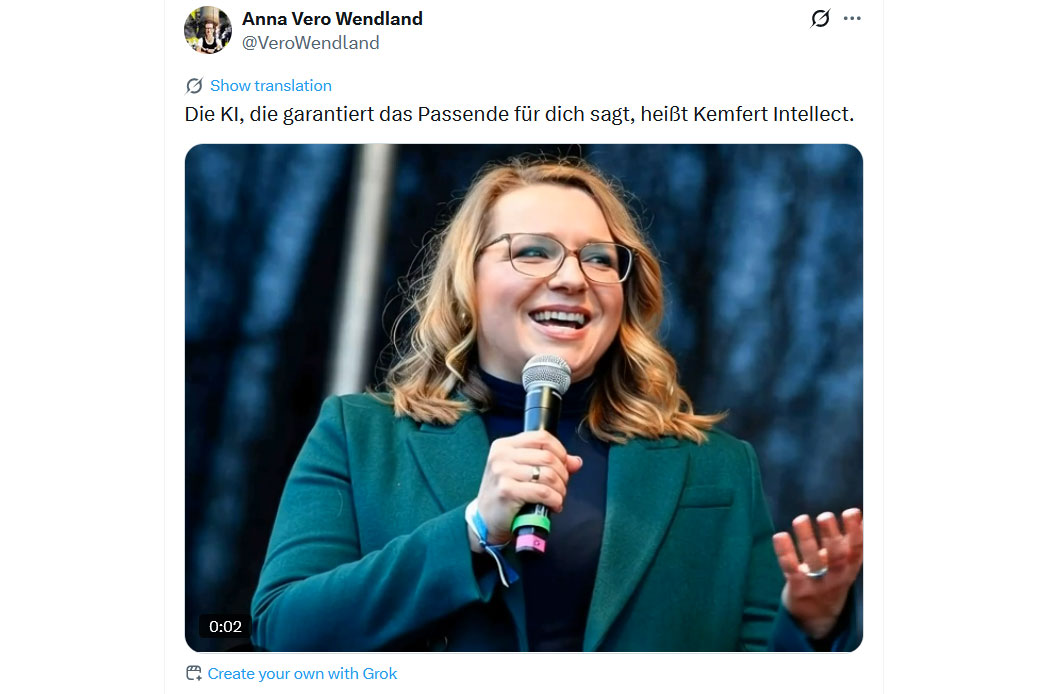1050x694 pixels.
Task: Click the 0:02 video duration badge
Action: (x=225, y=626)
